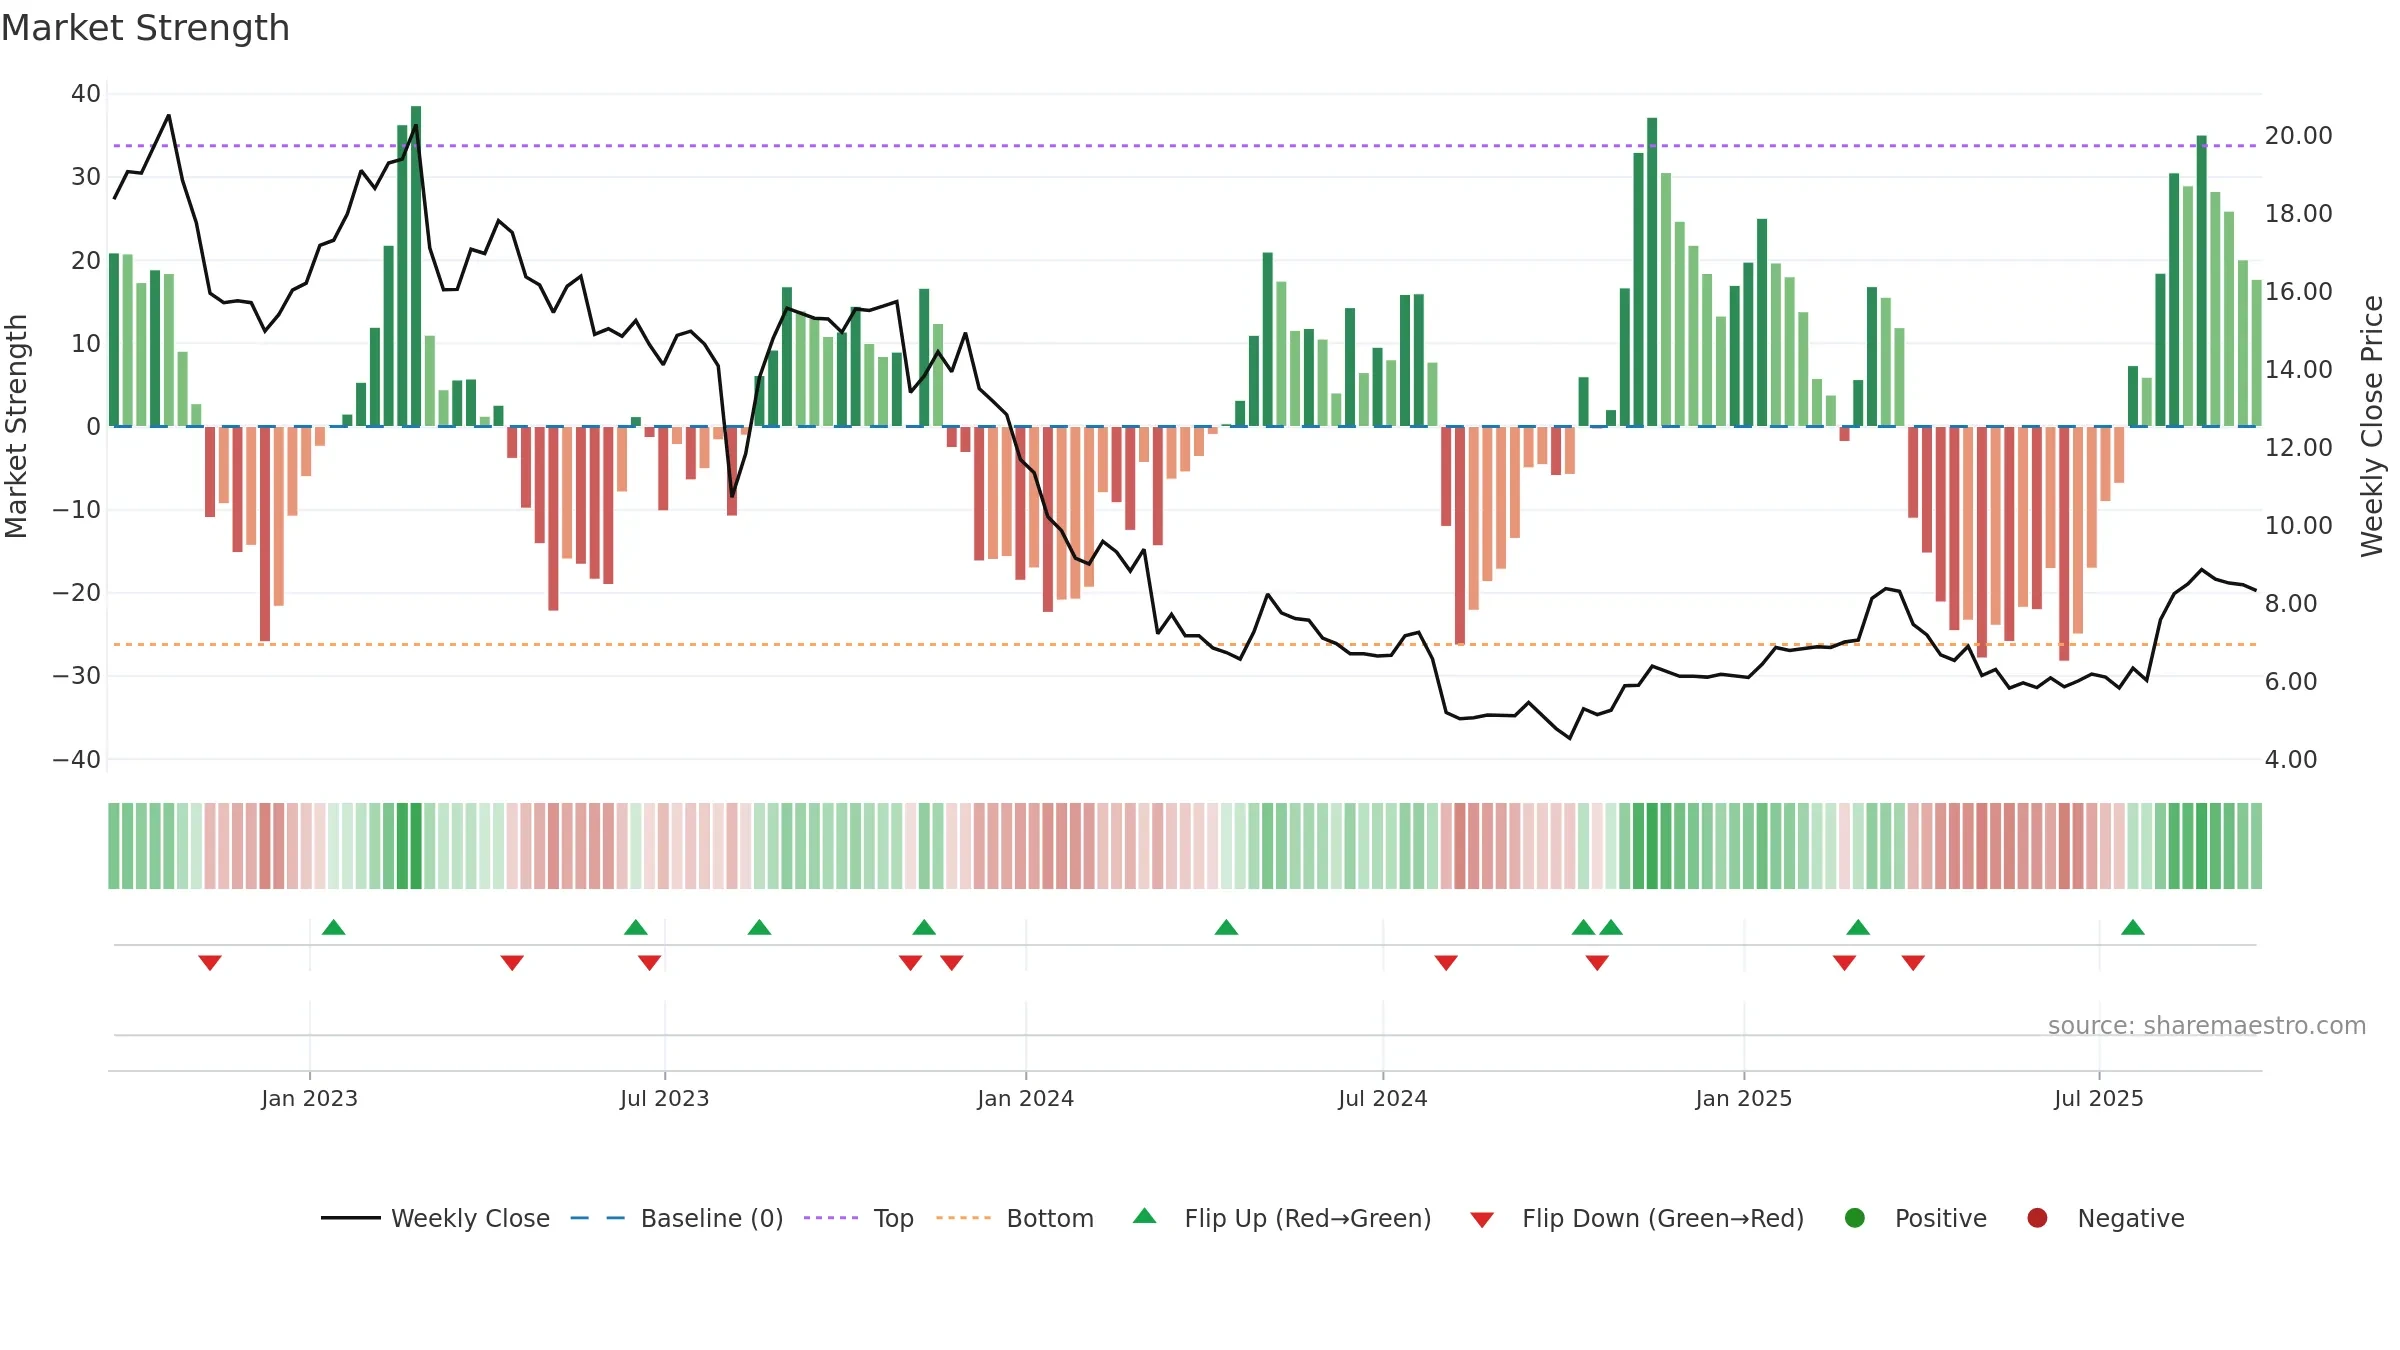2400x1350 pixels.
Task: Click the green triangle icon in legend
Action: coord(1145,1216)
